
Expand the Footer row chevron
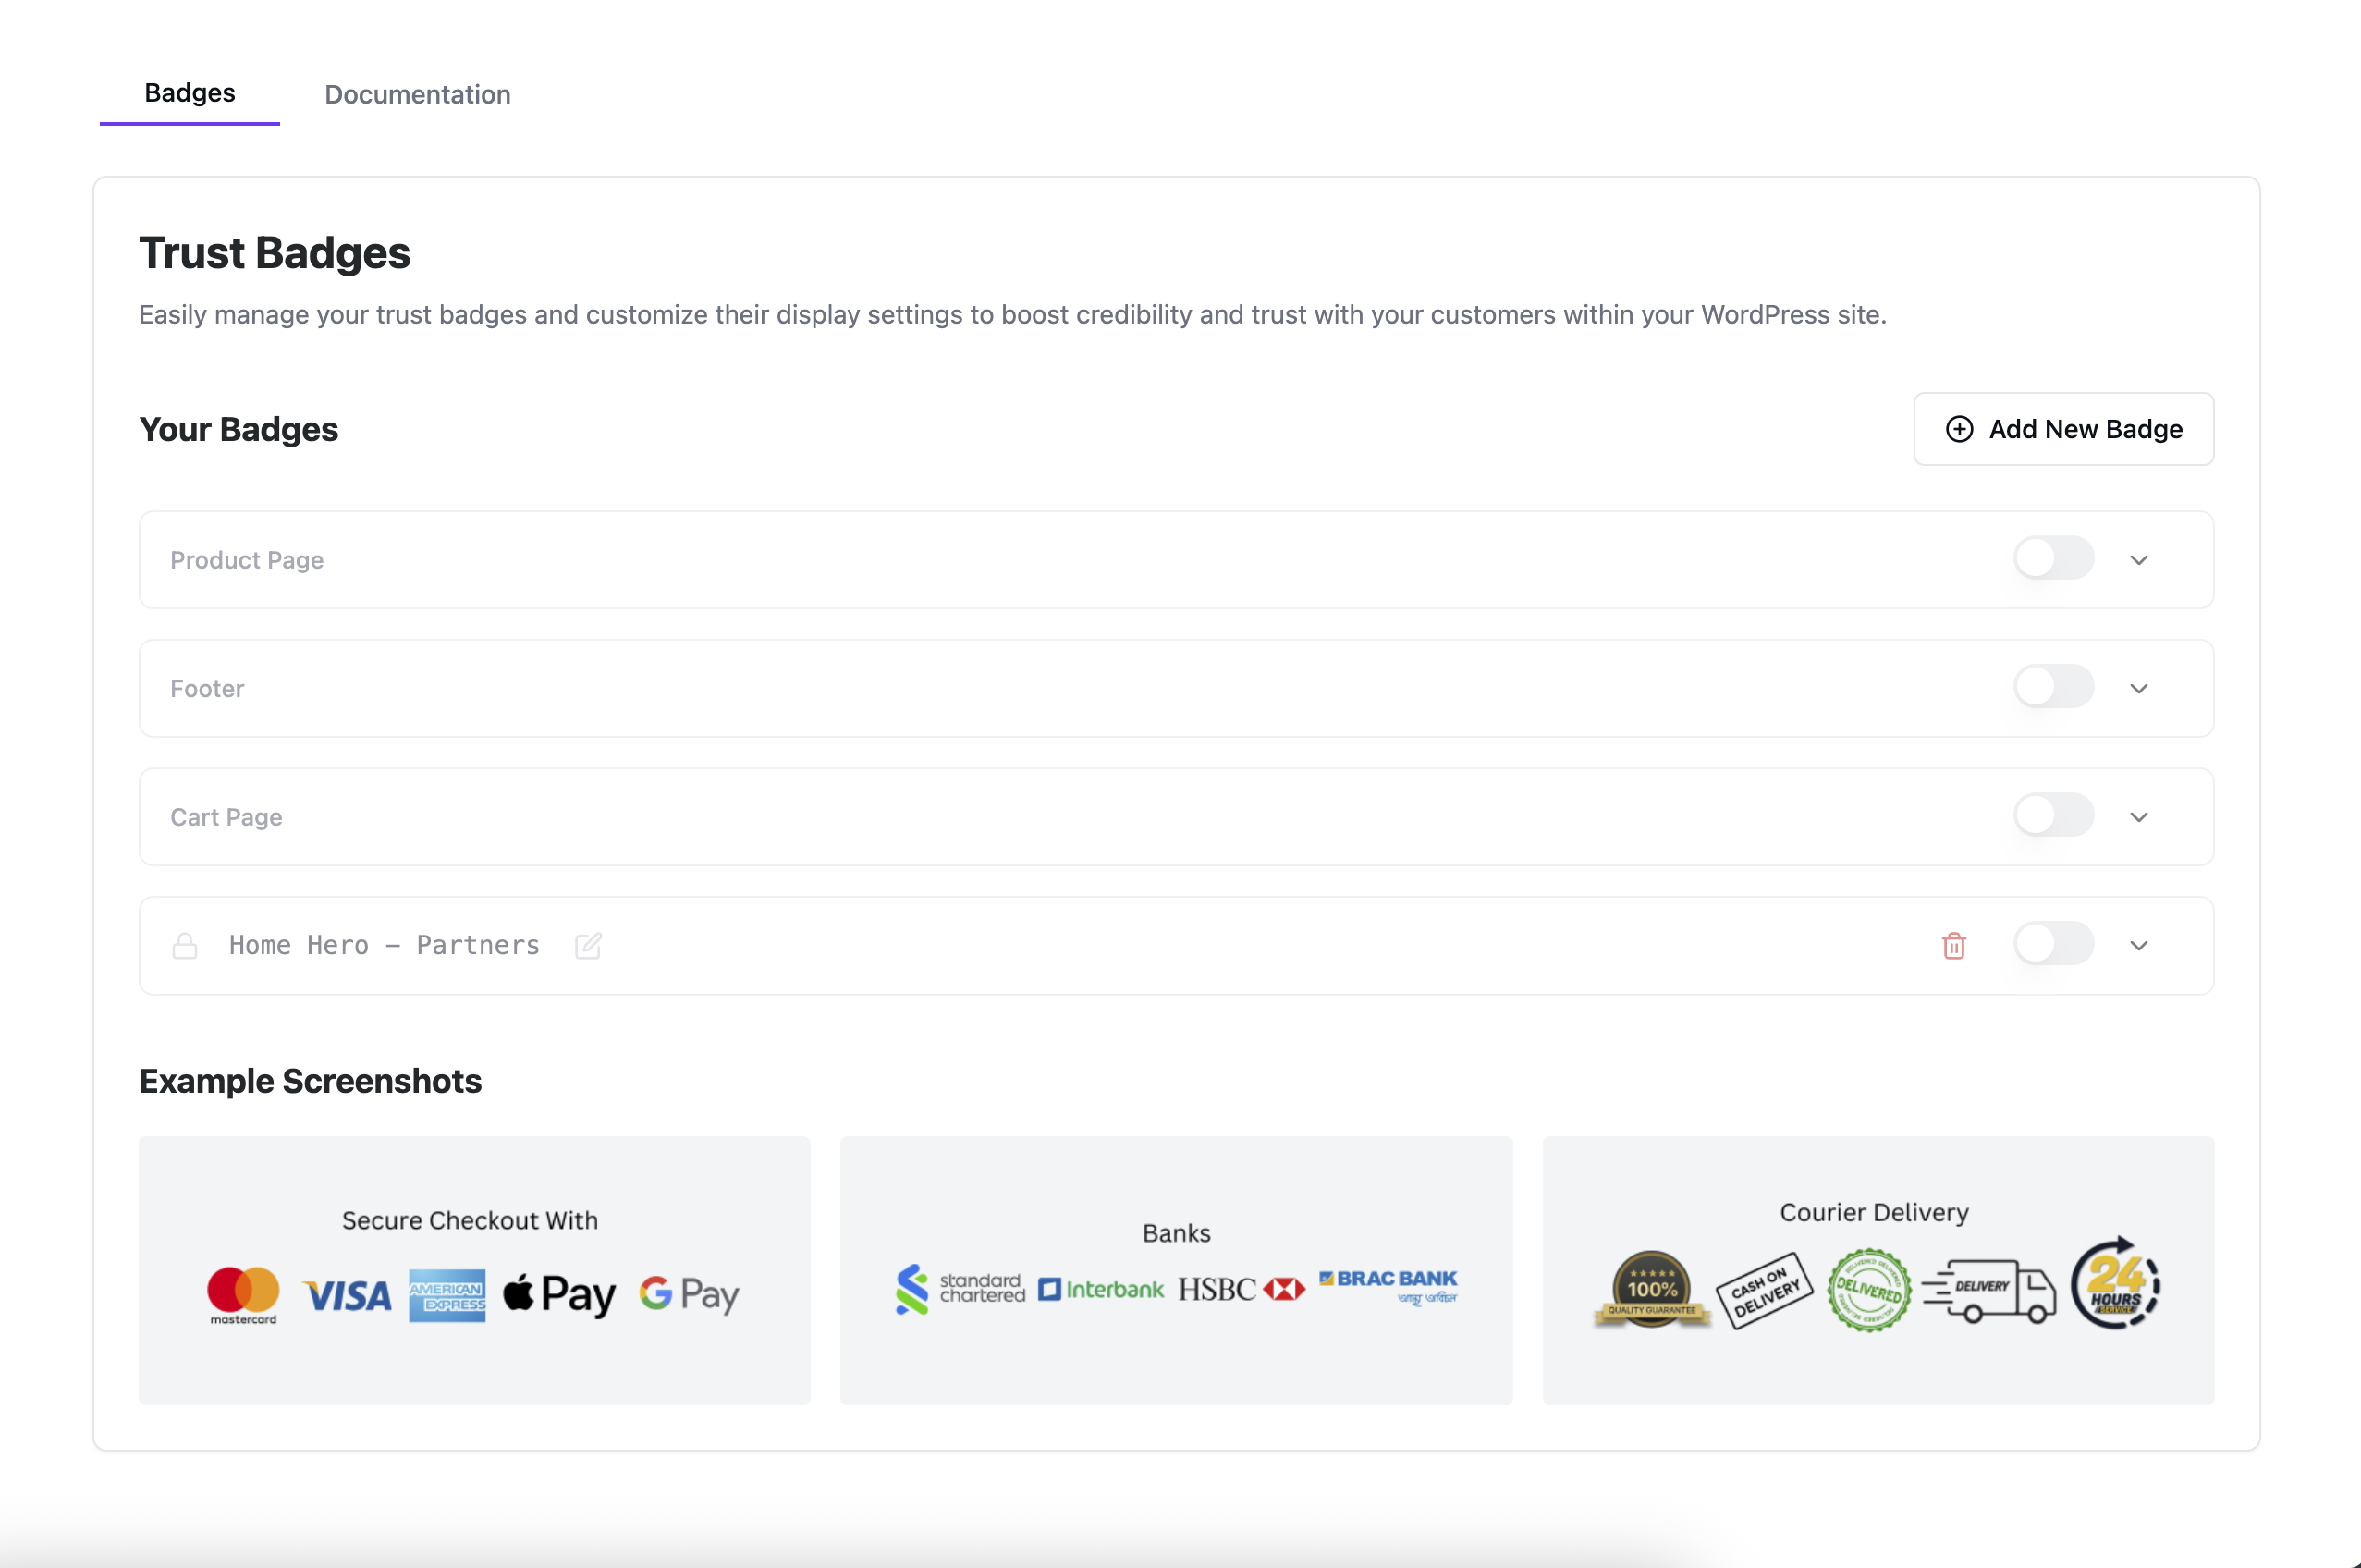pyautogui.click(x=2139, y=688)
